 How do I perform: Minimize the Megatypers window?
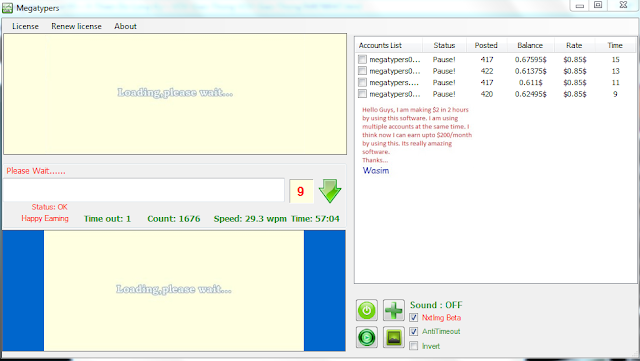(x=580, y=5)
